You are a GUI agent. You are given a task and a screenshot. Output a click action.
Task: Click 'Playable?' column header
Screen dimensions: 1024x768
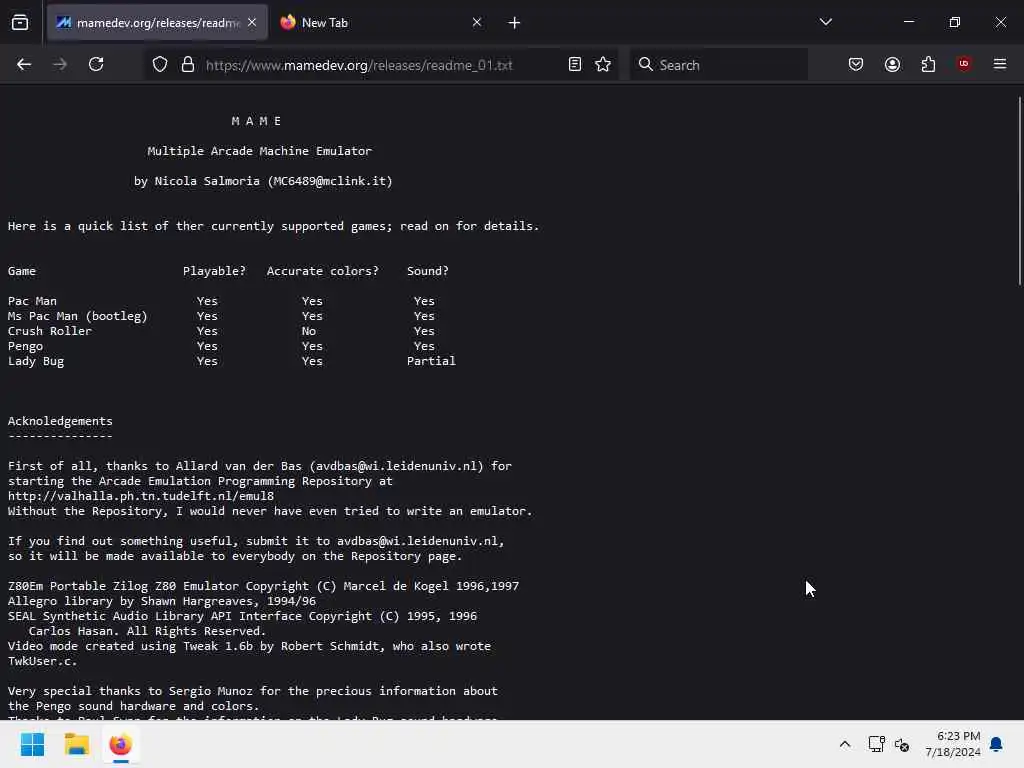[x=214, y=271]
